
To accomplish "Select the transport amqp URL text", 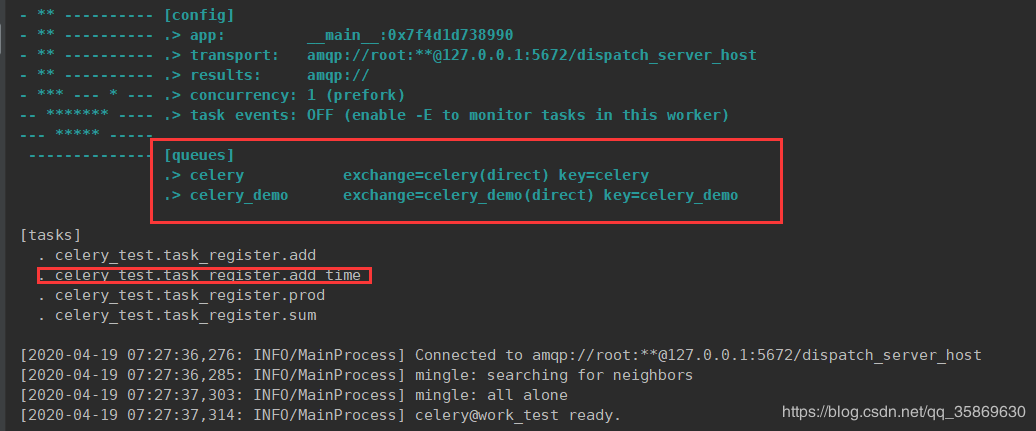I will pos(531,55).
